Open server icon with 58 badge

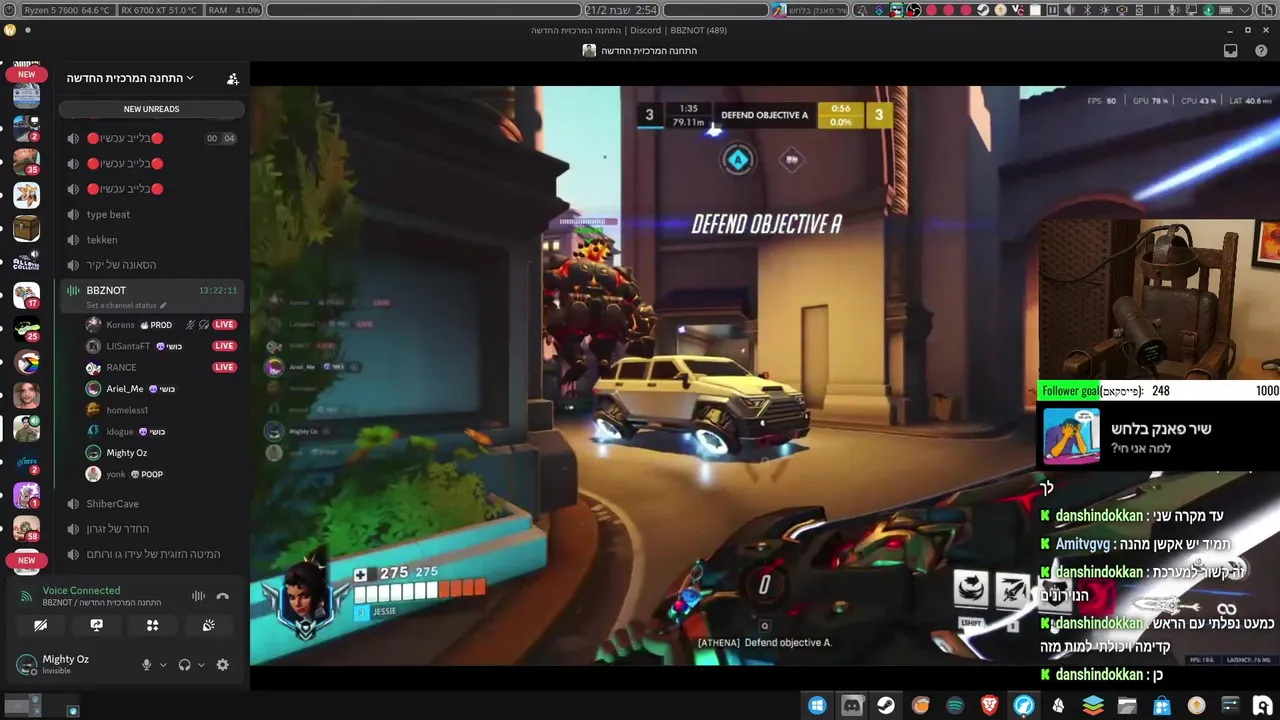click(27, 529)
